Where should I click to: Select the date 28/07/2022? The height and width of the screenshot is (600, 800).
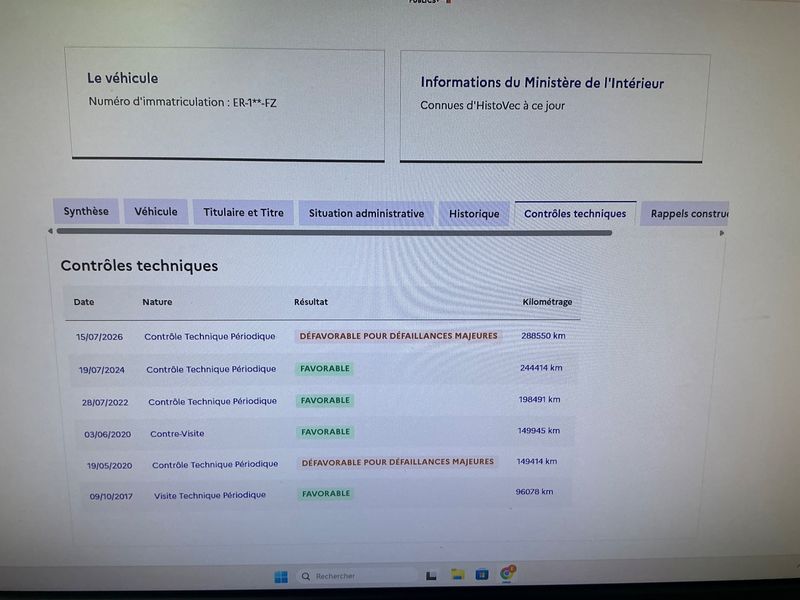105,403
